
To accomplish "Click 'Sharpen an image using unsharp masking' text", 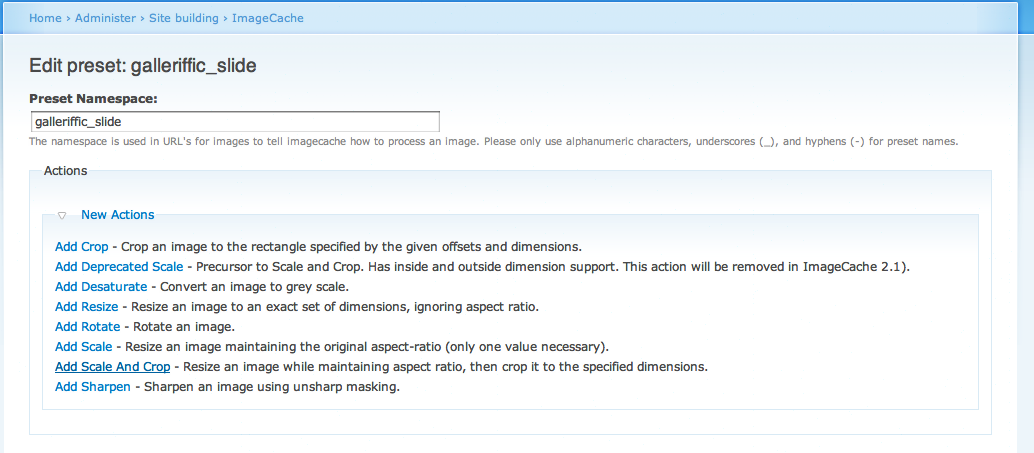I will pyautogui.click(x=272, y=386).
